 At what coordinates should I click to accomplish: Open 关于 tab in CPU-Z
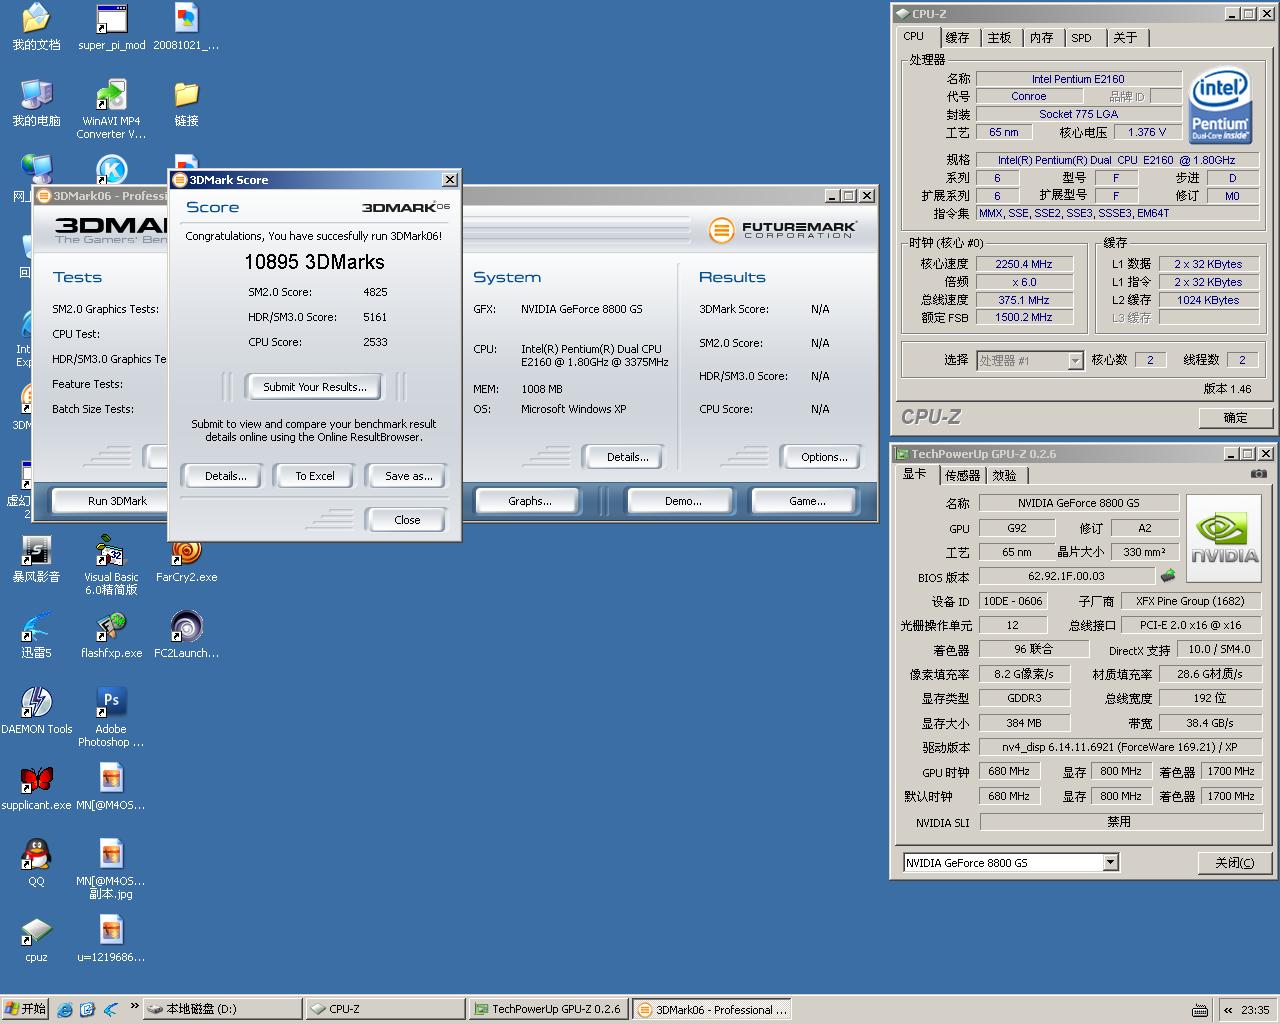click(1125, 38)
